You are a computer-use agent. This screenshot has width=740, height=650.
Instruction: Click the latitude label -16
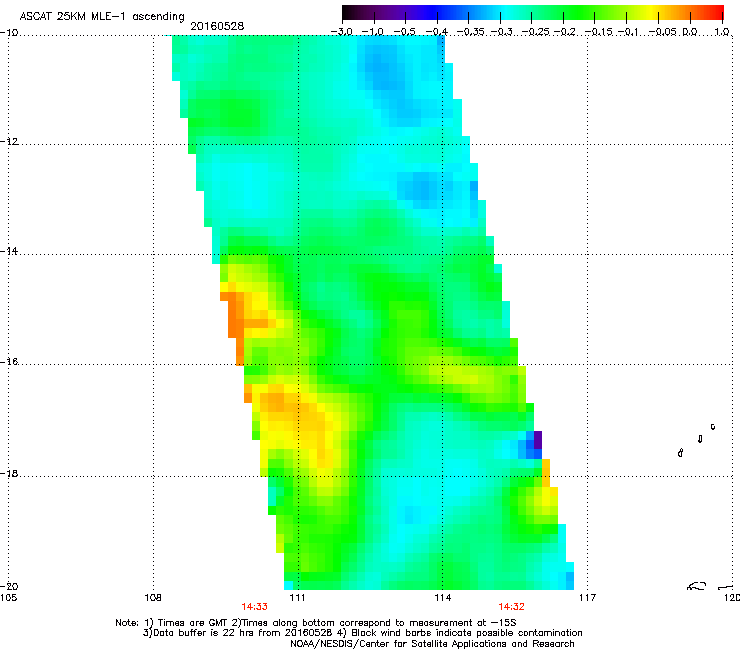click(9, 362)
